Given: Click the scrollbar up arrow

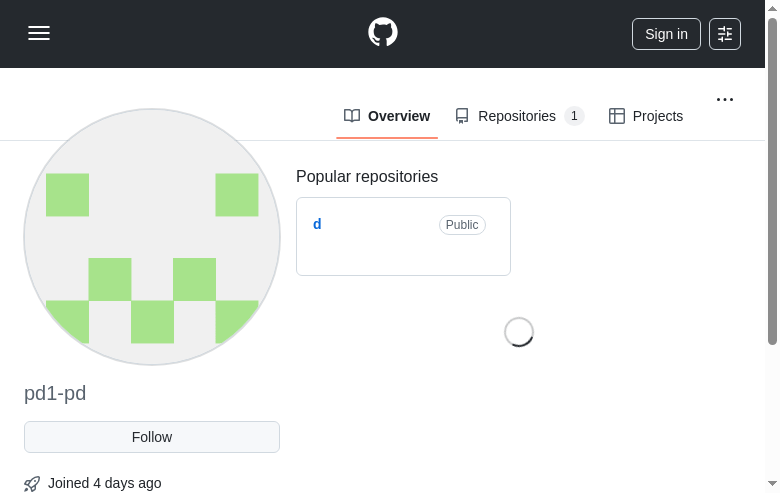Looking at the screenshot, I should coord(772,7).
